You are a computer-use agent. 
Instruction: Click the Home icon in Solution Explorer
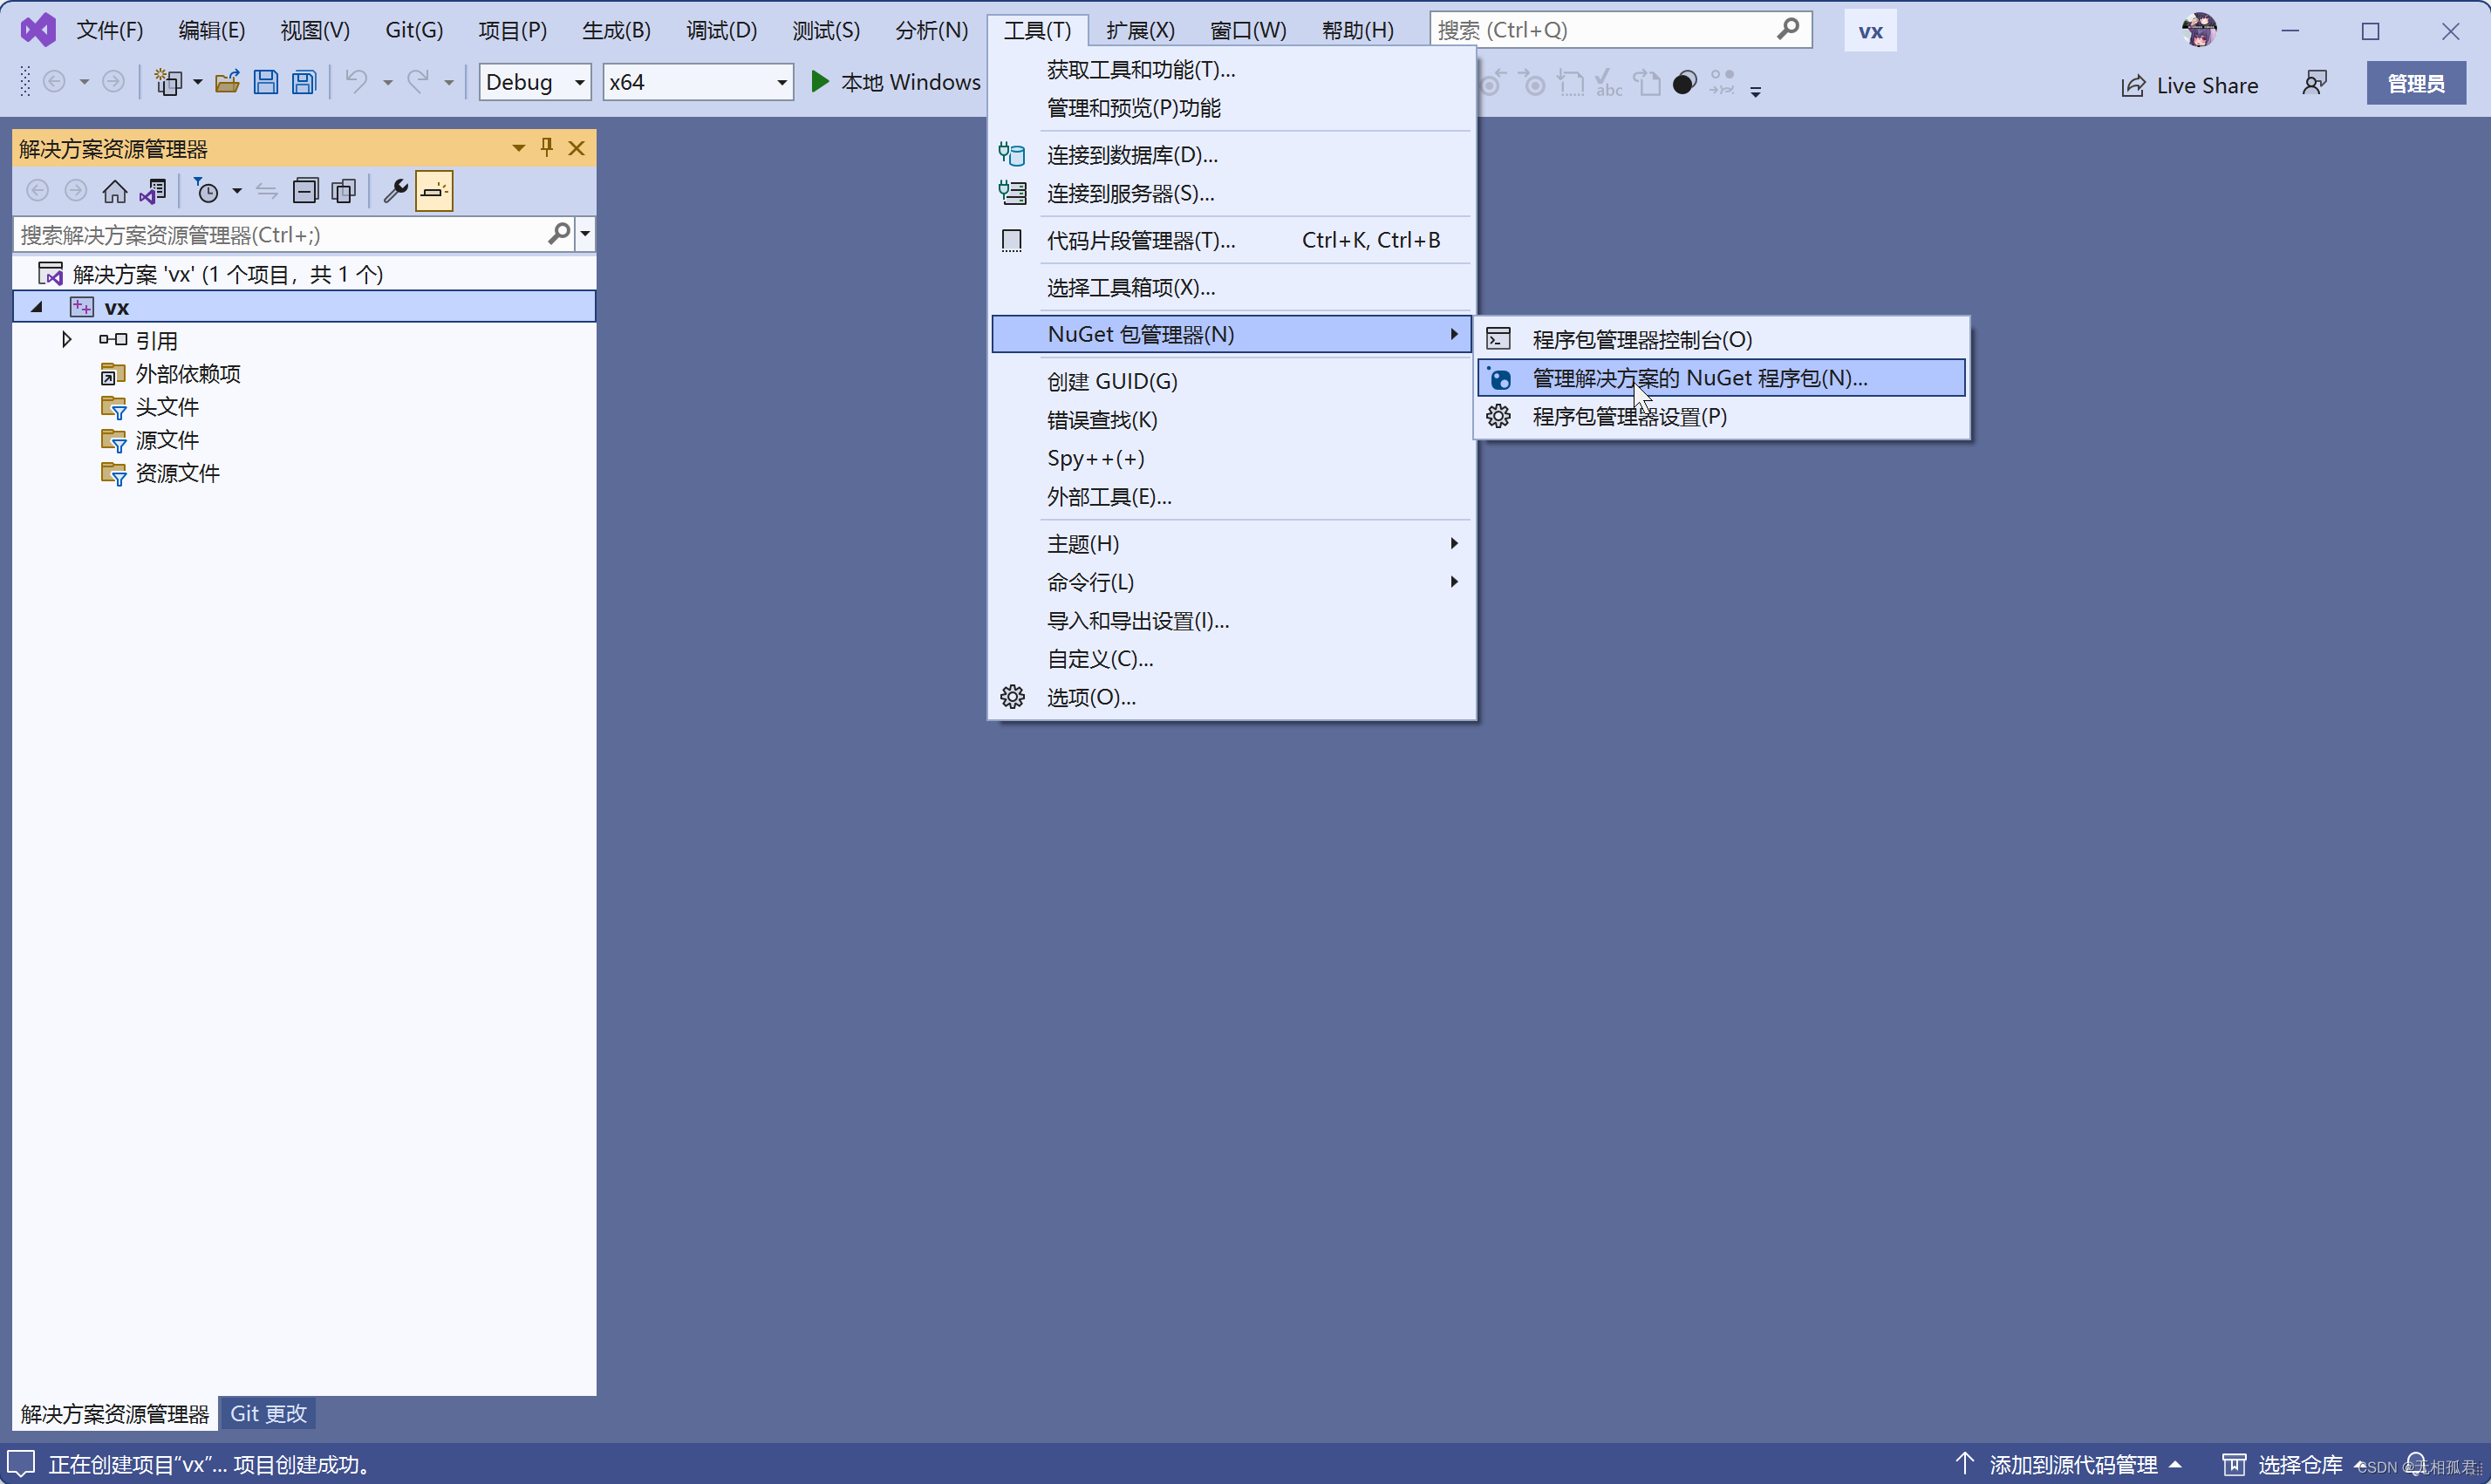click(115, 191)
